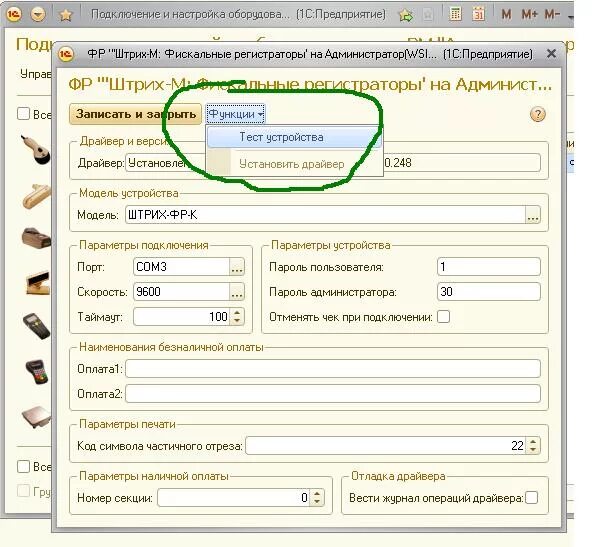Click the Таймаут field showing 100
Image resolution: width=592 pixels, height=547 pixels.
click(x=182, y=317)
